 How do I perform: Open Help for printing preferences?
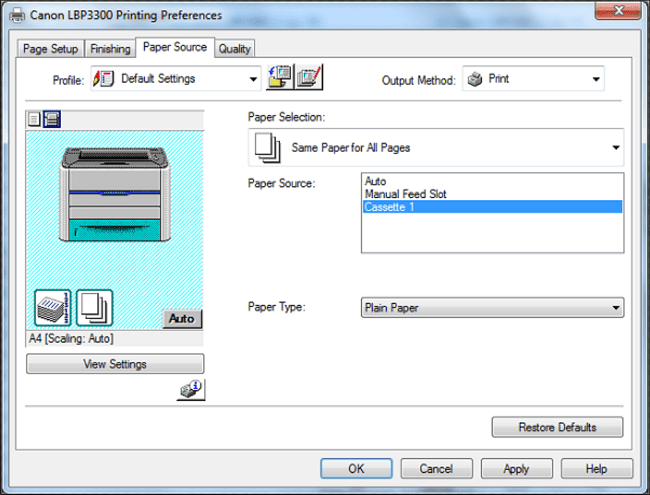(x=597, y=468)
